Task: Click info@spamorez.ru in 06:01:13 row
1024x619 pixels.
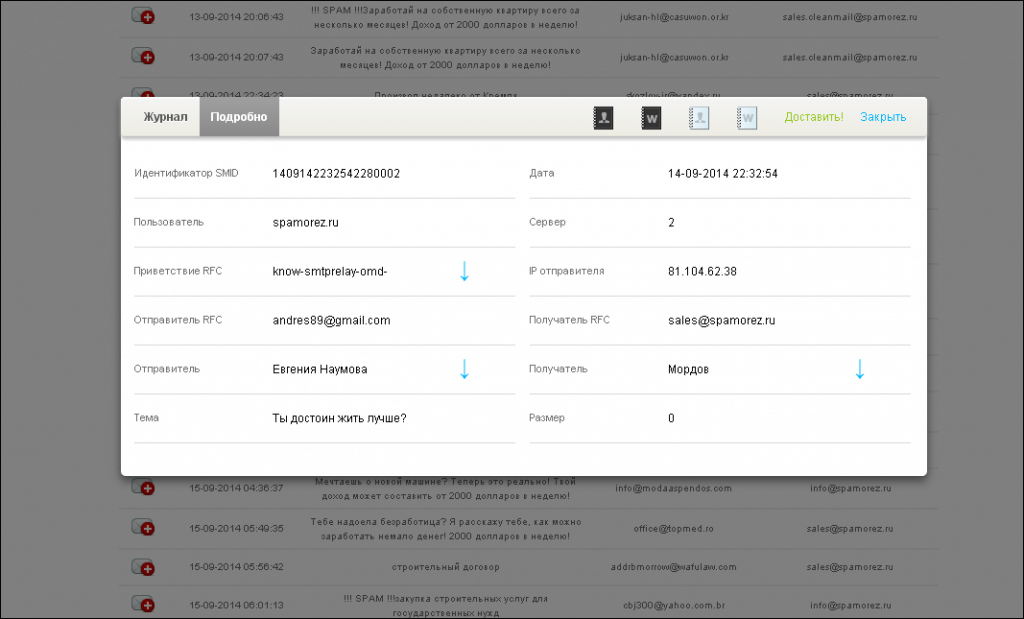Action: 850,606
